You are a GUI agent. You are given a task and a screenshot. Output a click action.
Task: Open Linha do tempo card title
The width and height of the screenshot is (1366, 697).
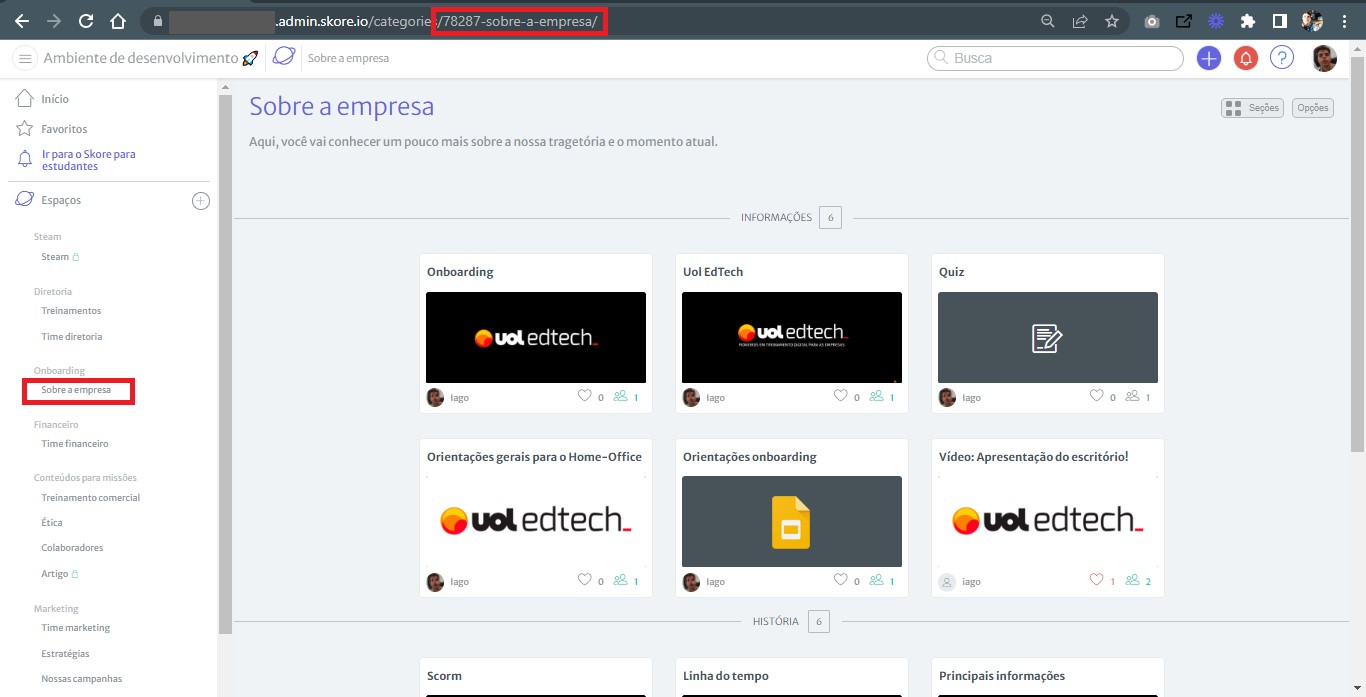tap(726, 676)
